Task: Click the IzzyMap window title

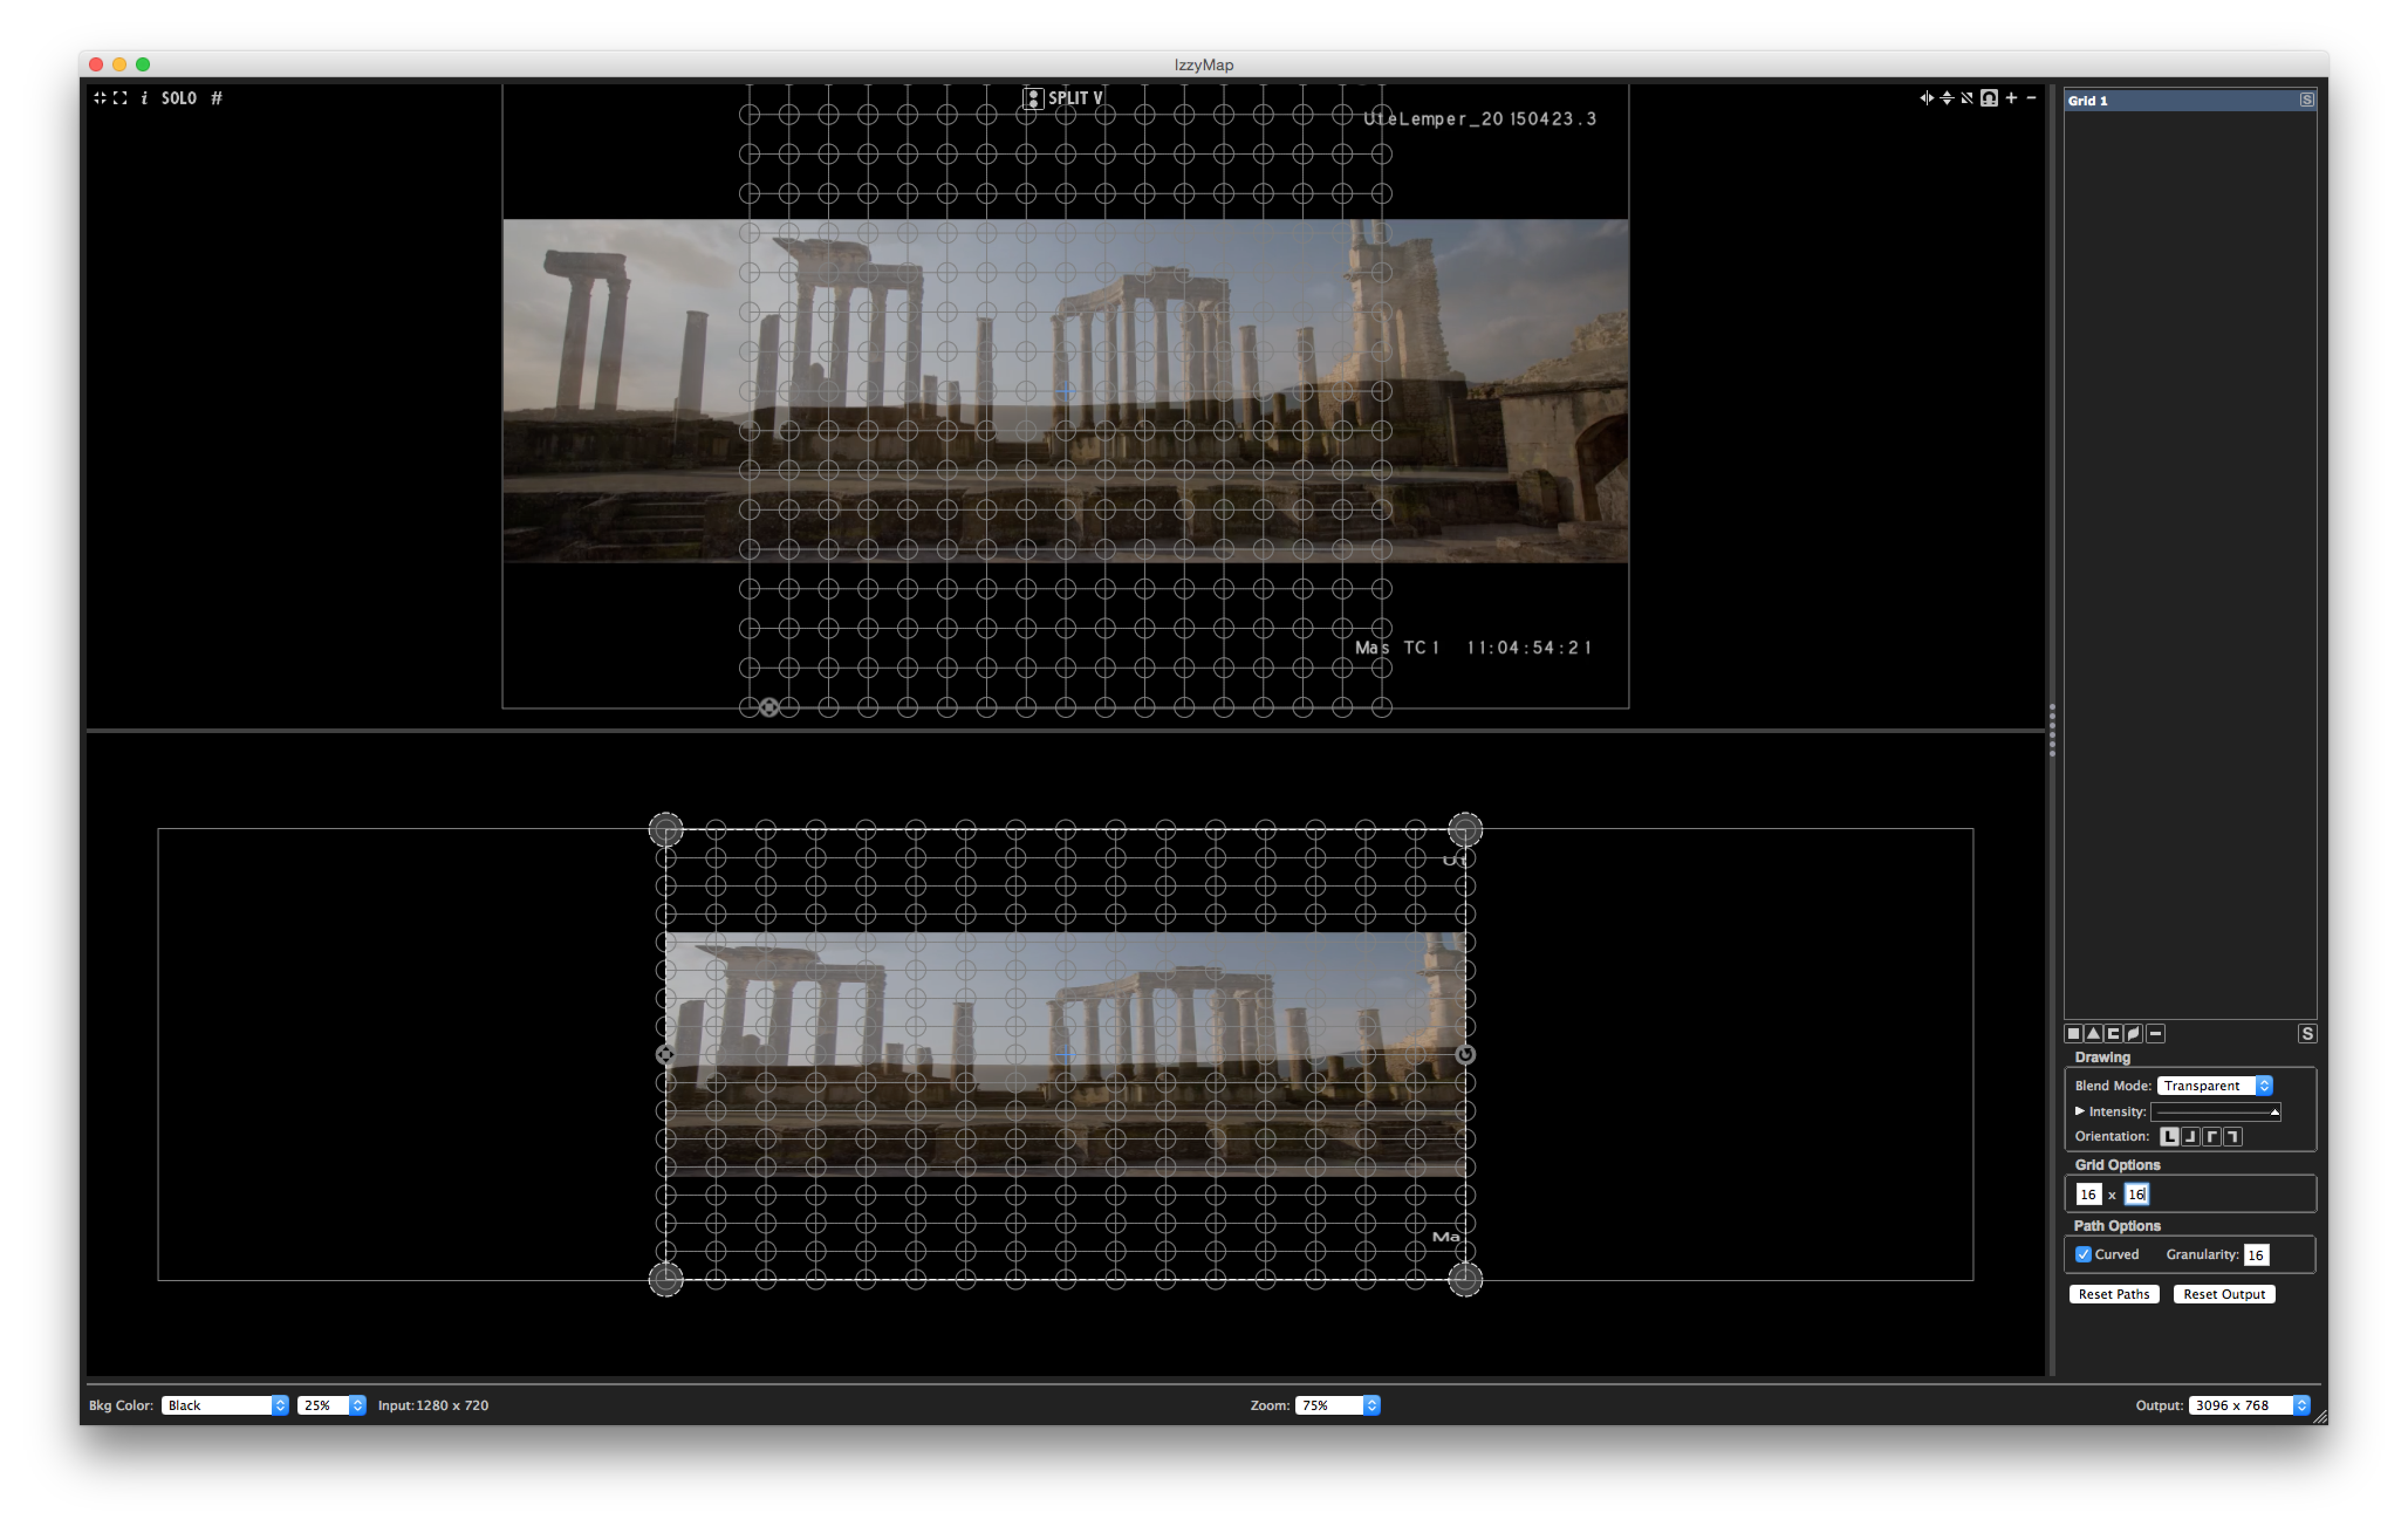Action: coord(1204,65)
